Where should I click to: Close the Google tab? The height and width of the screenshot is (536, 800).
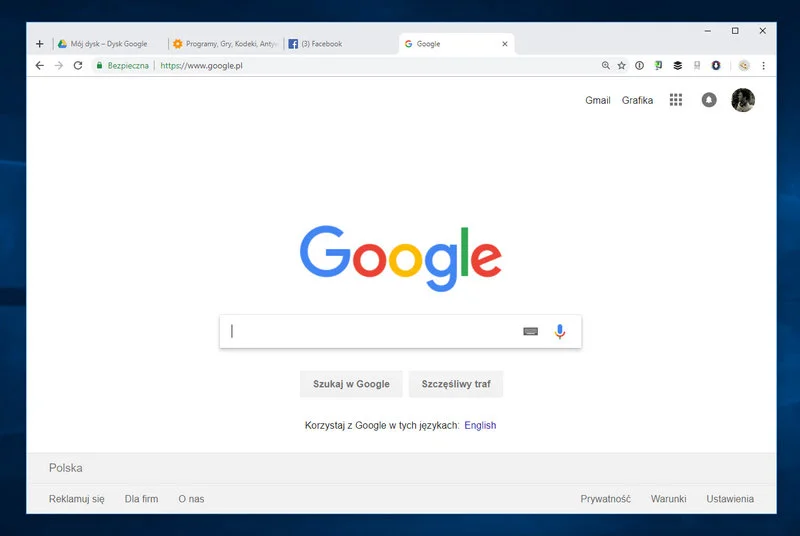click(505, 44)
